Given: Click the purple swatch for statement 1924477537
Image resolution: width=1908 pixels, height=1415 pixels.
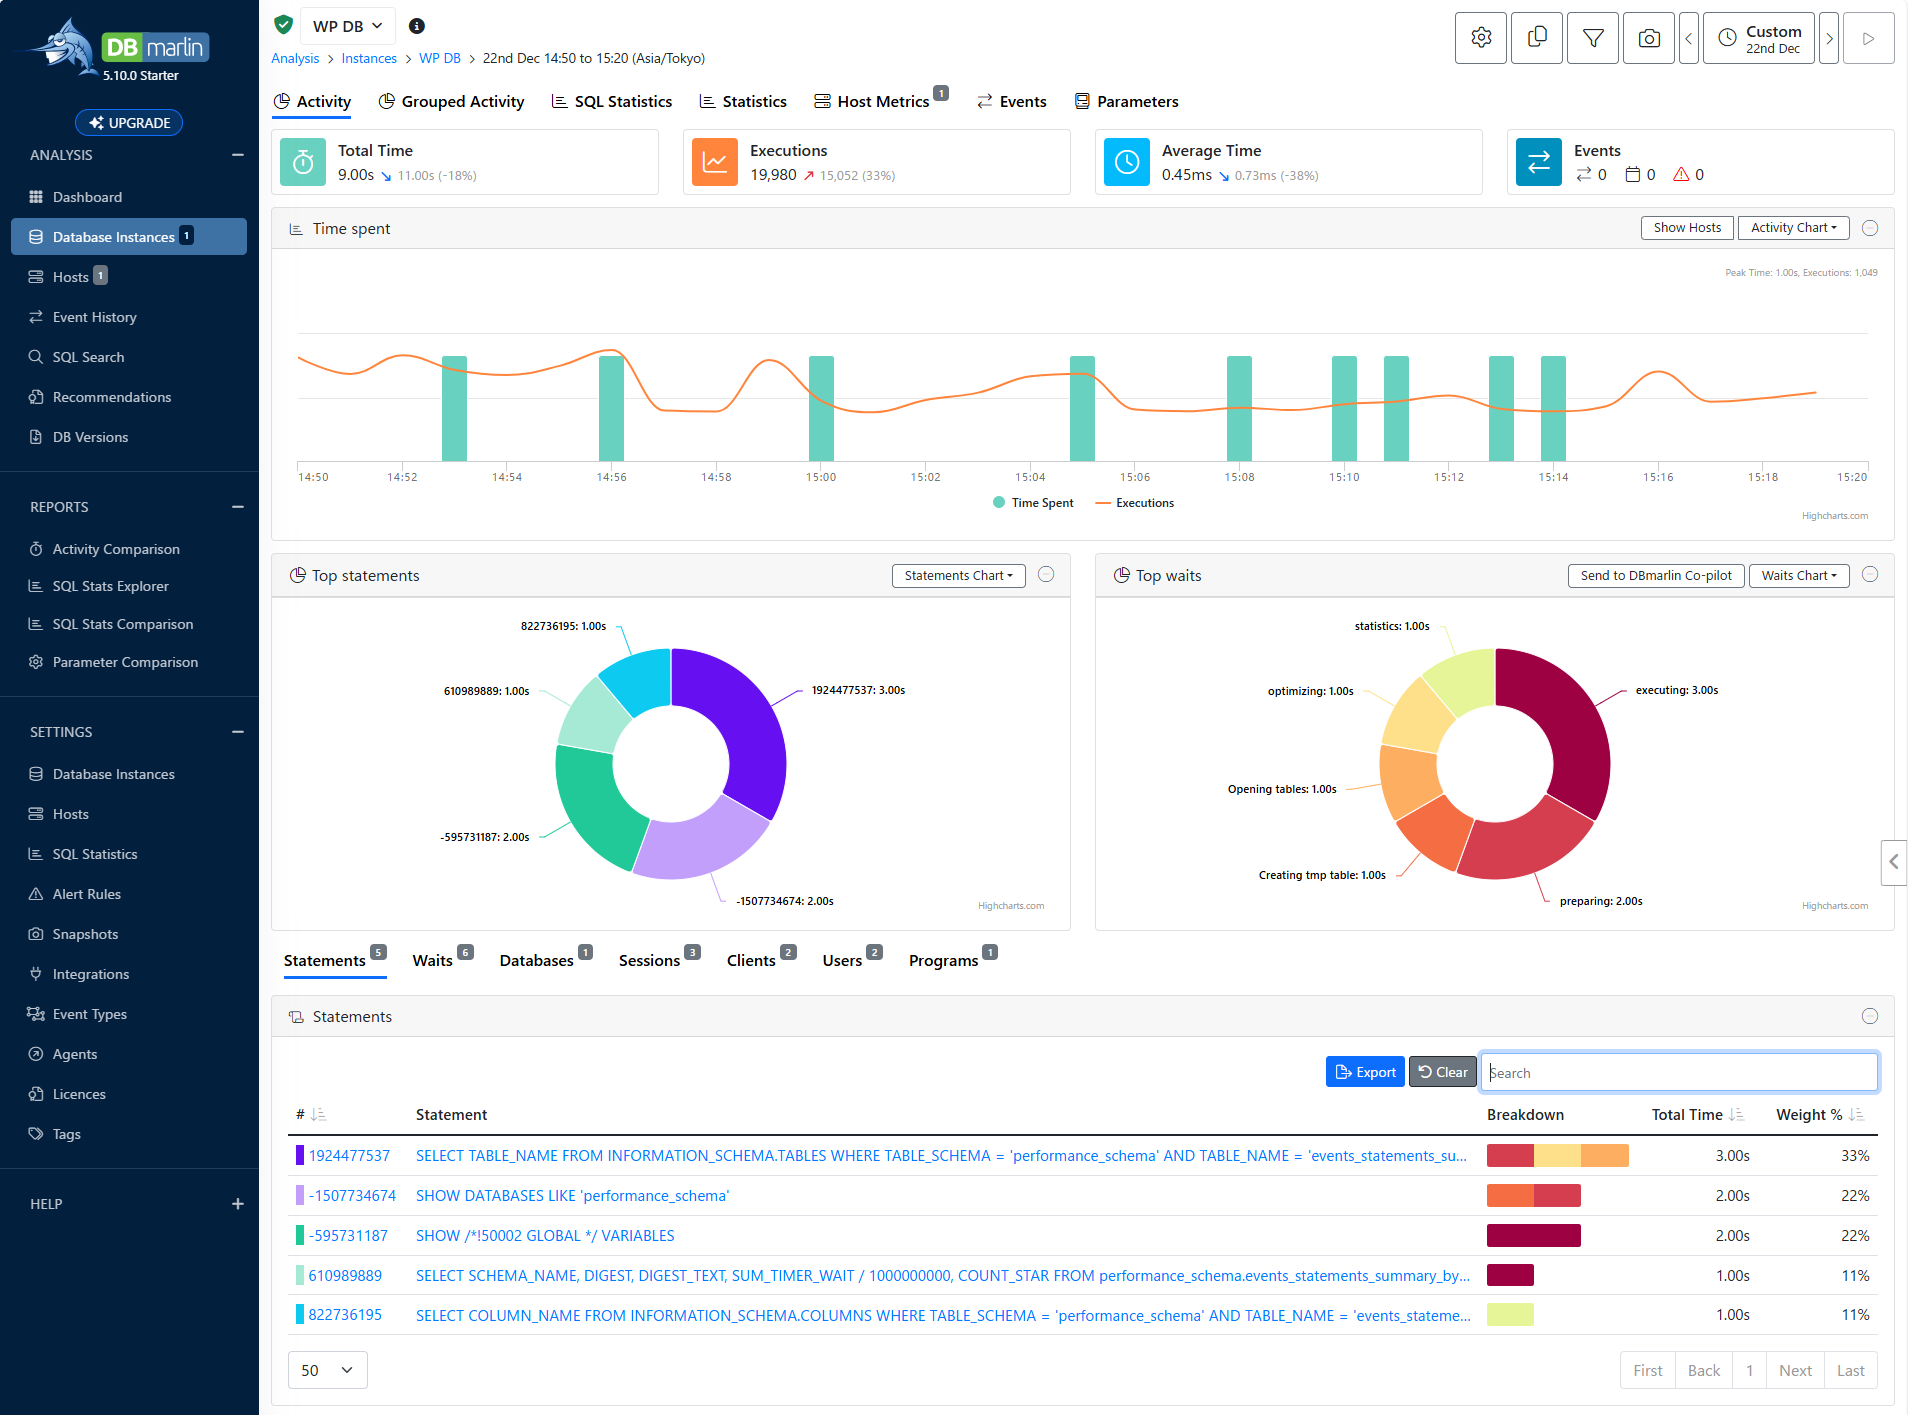Looking at the screenshot, I should coord(300,1155).
